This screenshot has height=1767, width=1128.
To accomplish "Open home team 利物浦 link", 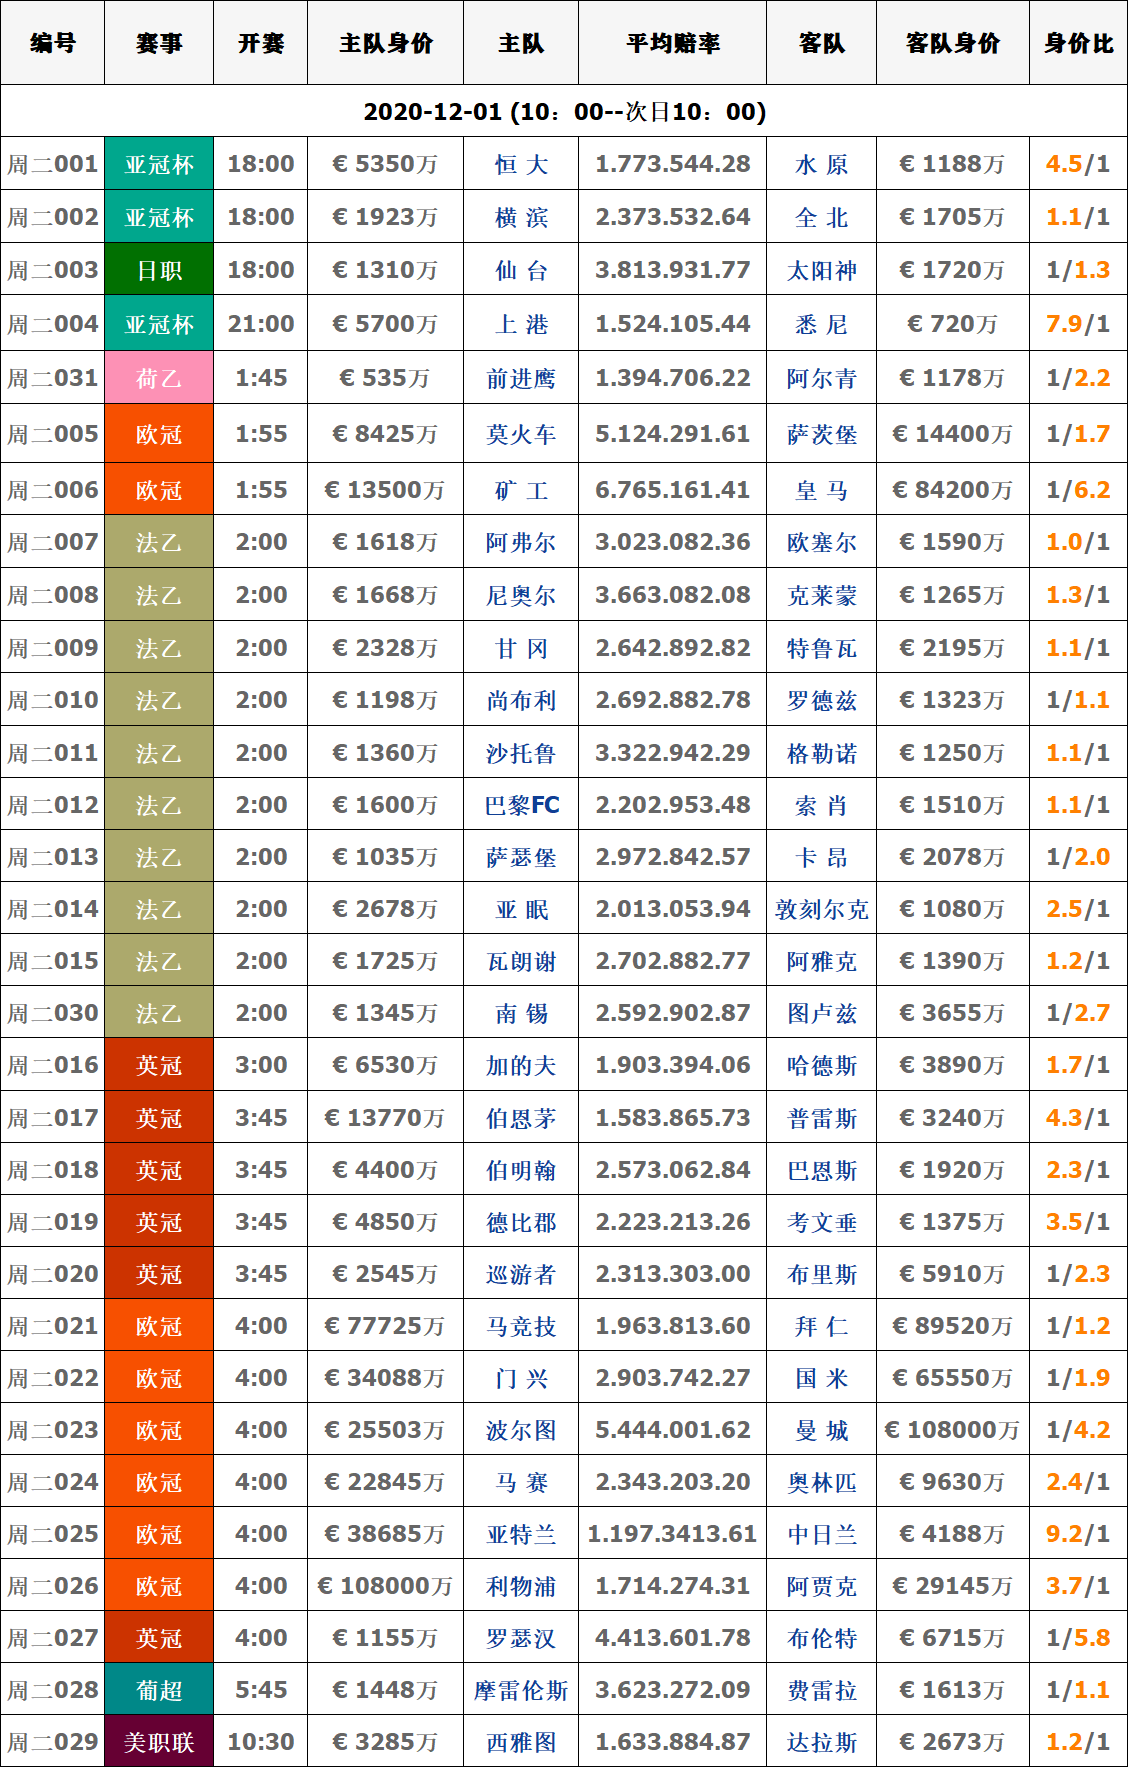I will (x=521, y=1587).
